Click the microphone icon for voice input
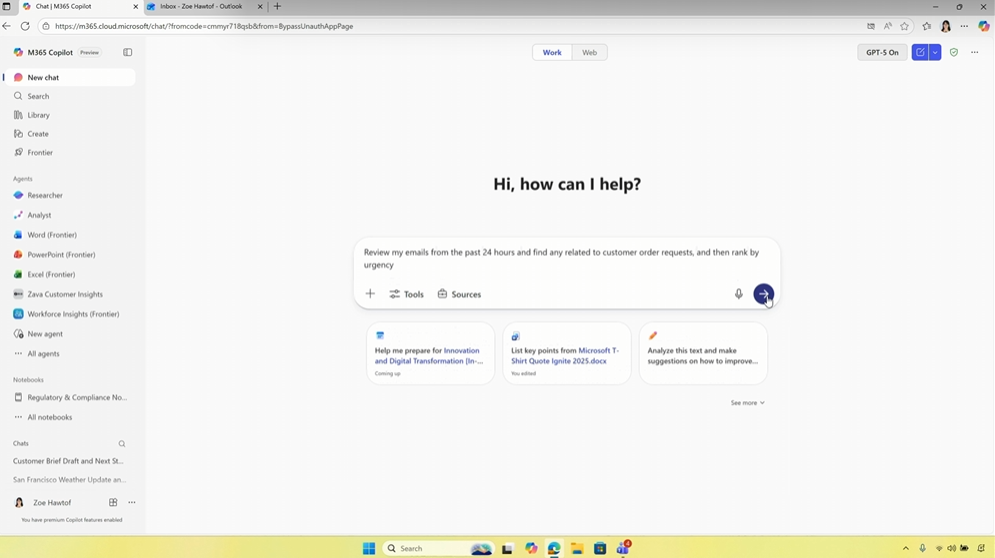This screenshot has width=995, height=558. pyautogui.click(x=739, y=294)
